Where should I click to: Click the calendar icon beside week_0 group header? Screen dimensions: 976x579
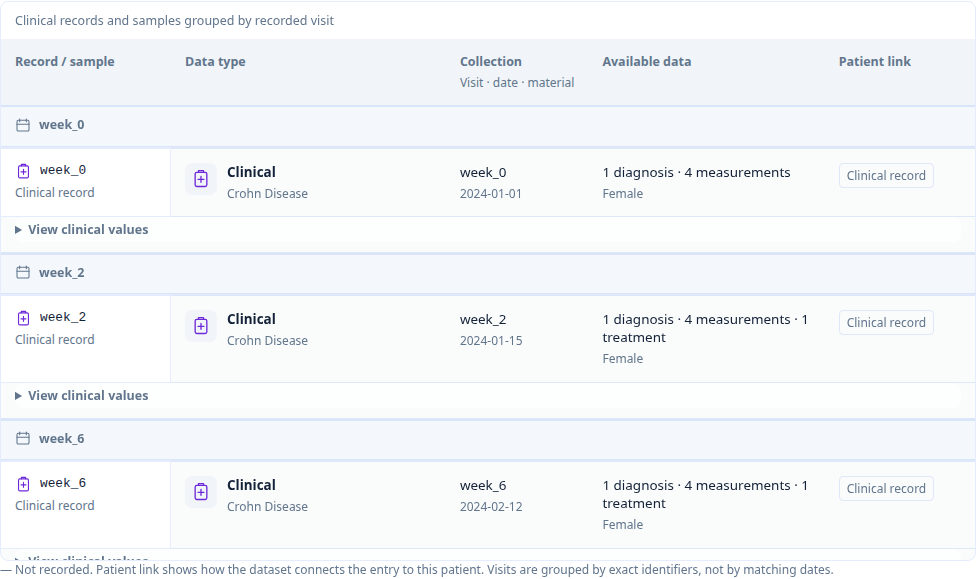click(x=23, y=125)
